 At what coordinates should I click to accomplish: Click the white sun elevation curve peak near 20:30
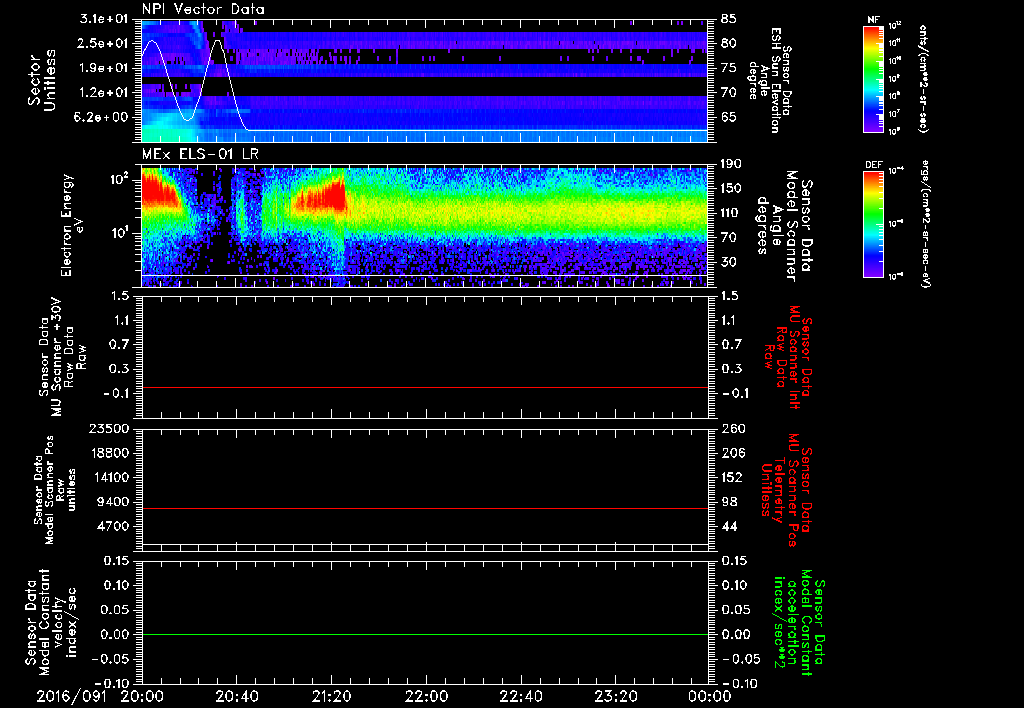tap(218, 41)
